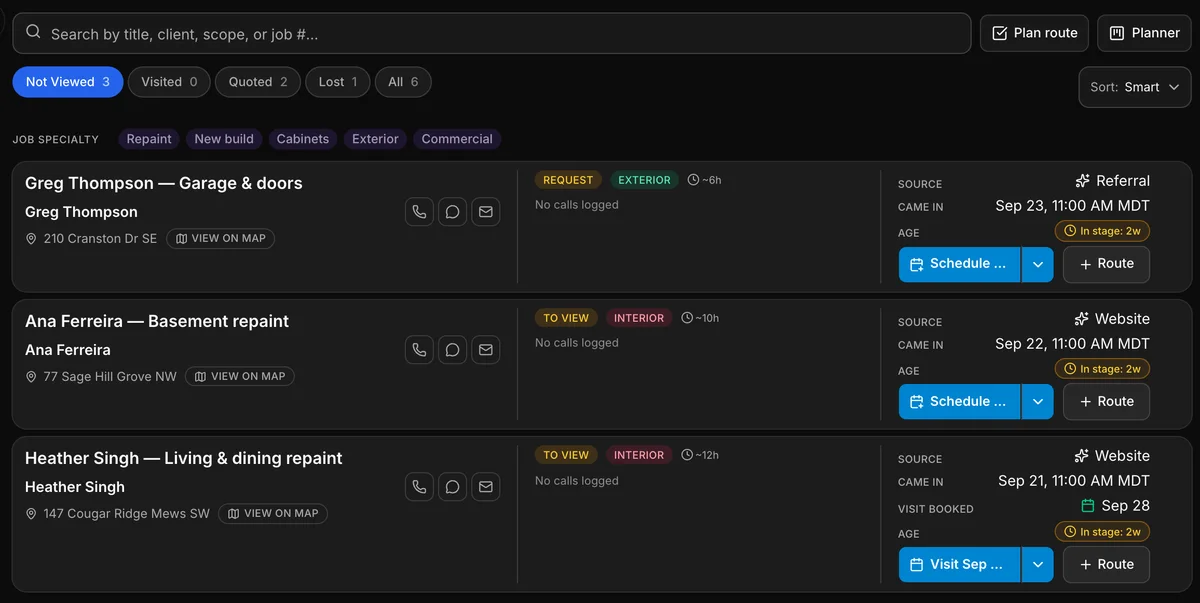Schedule a visit for Greg Thompson
Image resolution: width=1200 pixels, height=603 pixels.
pyautogui.click(x=959, y=264)
